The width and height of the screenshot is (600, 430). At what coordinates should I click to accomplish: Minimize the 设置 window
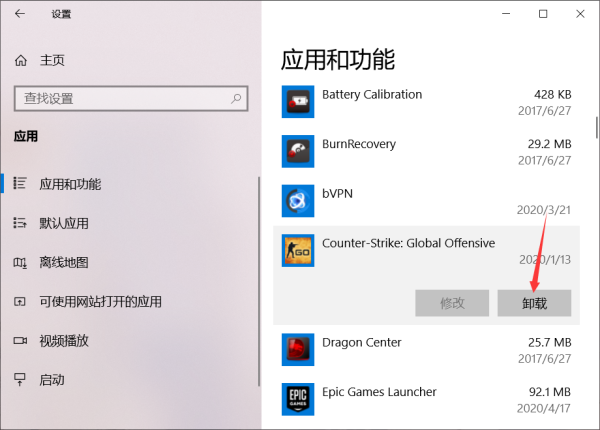(x=506, y=14)
